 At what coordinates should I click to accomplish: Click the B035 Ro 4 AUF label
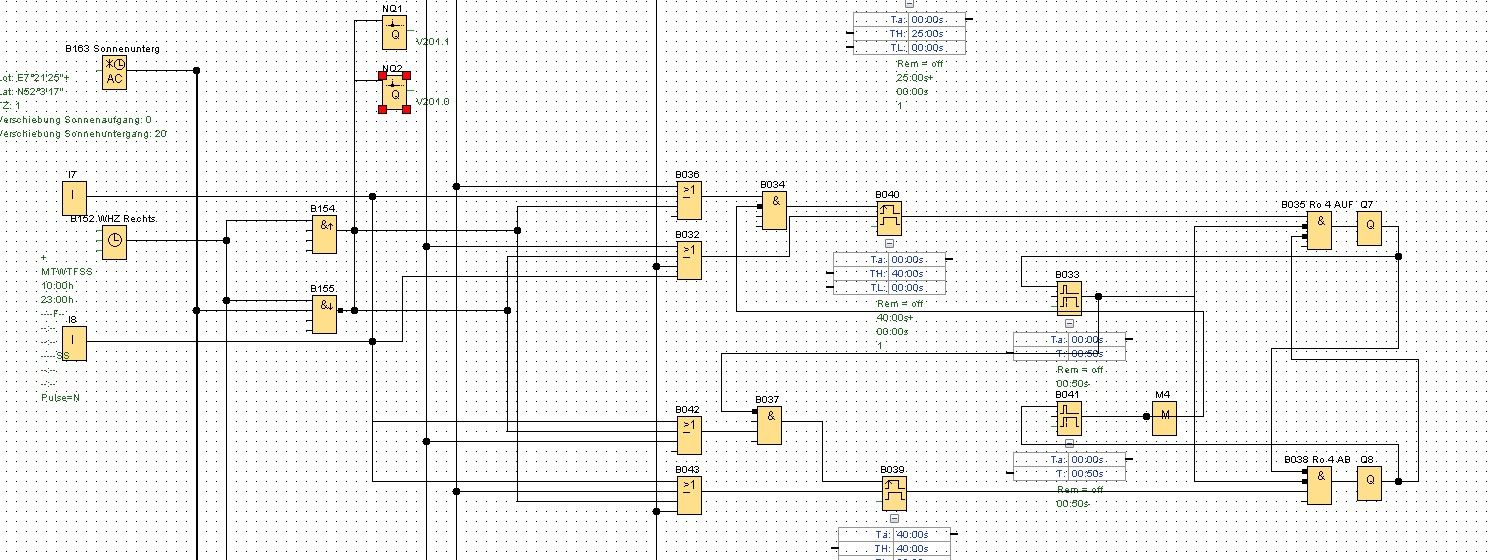(1317, 204)
